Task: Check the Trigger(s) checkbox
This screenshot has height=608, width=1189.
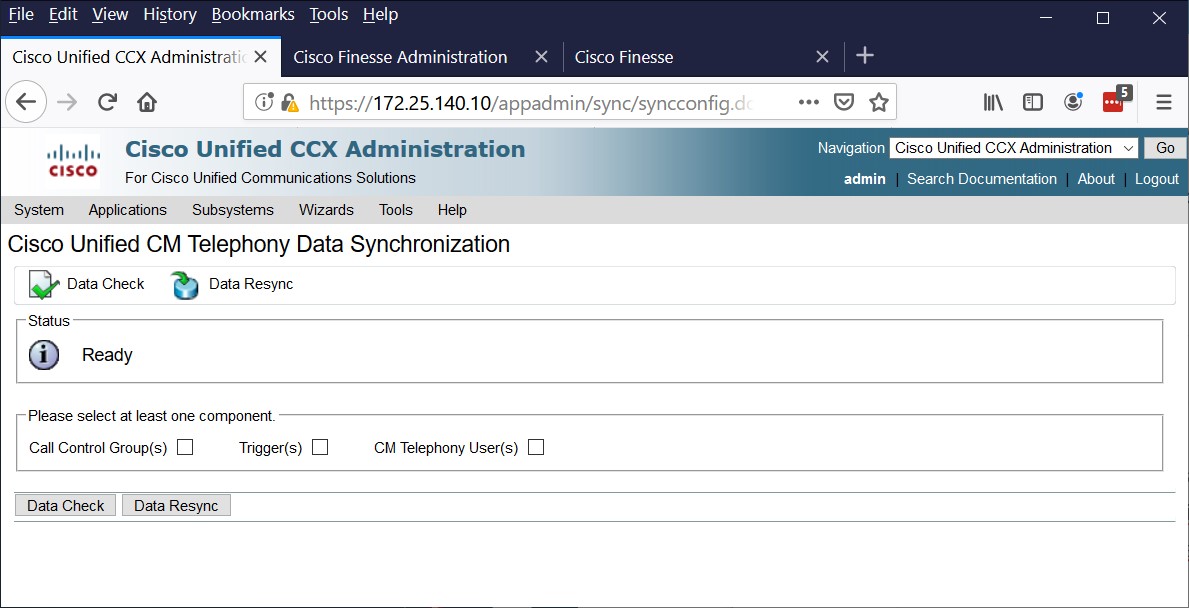Action: coord(320,447)
